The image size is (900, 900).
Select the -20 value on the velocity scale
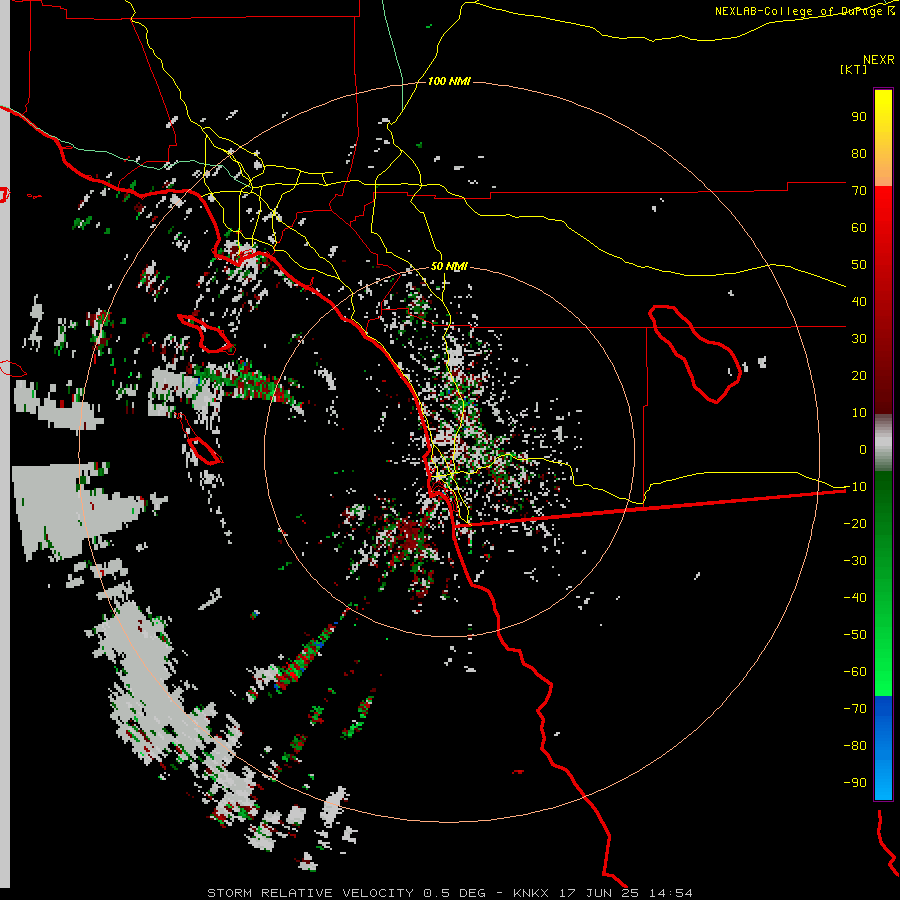click(x=855, y=524)
